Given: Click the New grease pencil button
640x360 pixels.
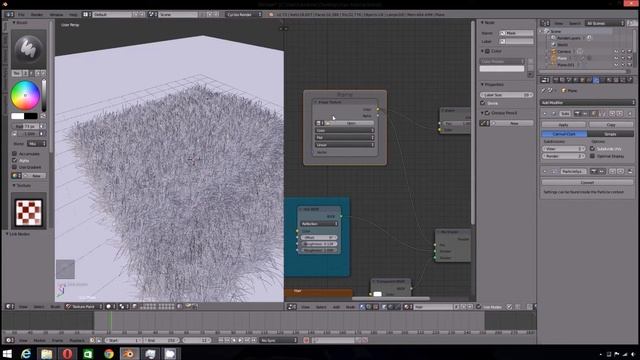Looking at the screenshot, I should pos(513,123).
